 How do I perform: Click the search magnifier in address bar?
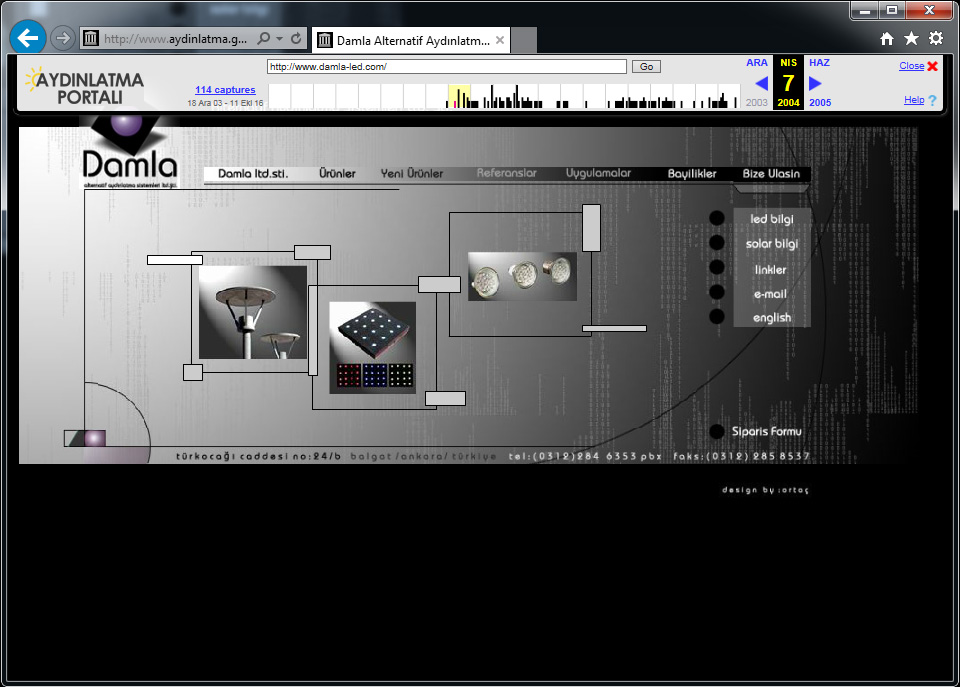coord(263,39)
